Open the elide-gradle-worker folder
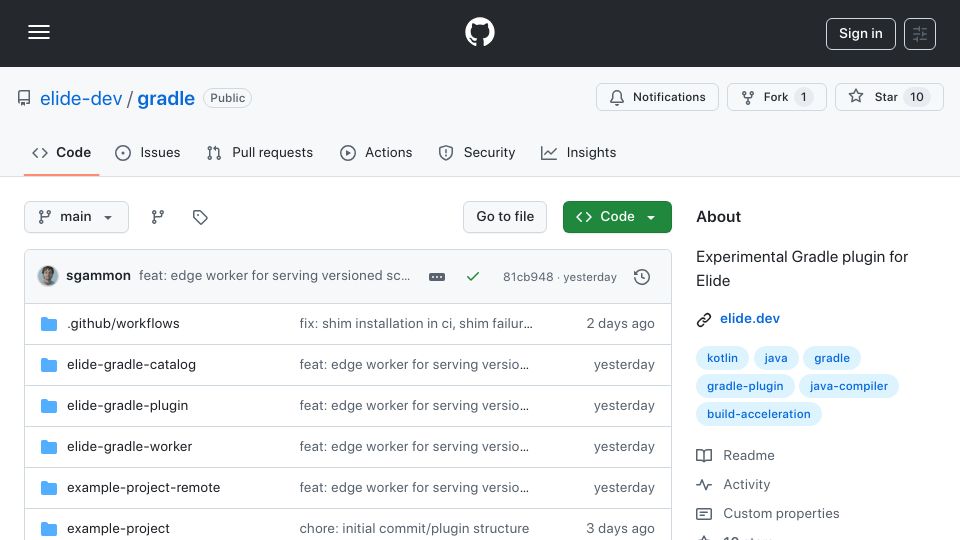Viewport: 960px width, 540px height. pos(130,446)
